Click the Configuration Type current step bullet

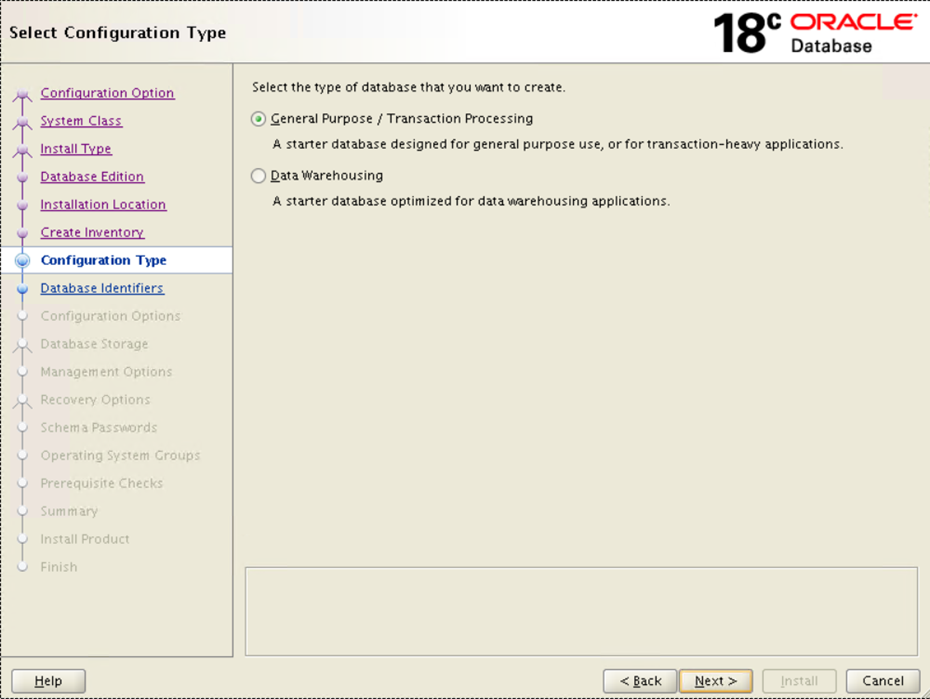[23, 261]
